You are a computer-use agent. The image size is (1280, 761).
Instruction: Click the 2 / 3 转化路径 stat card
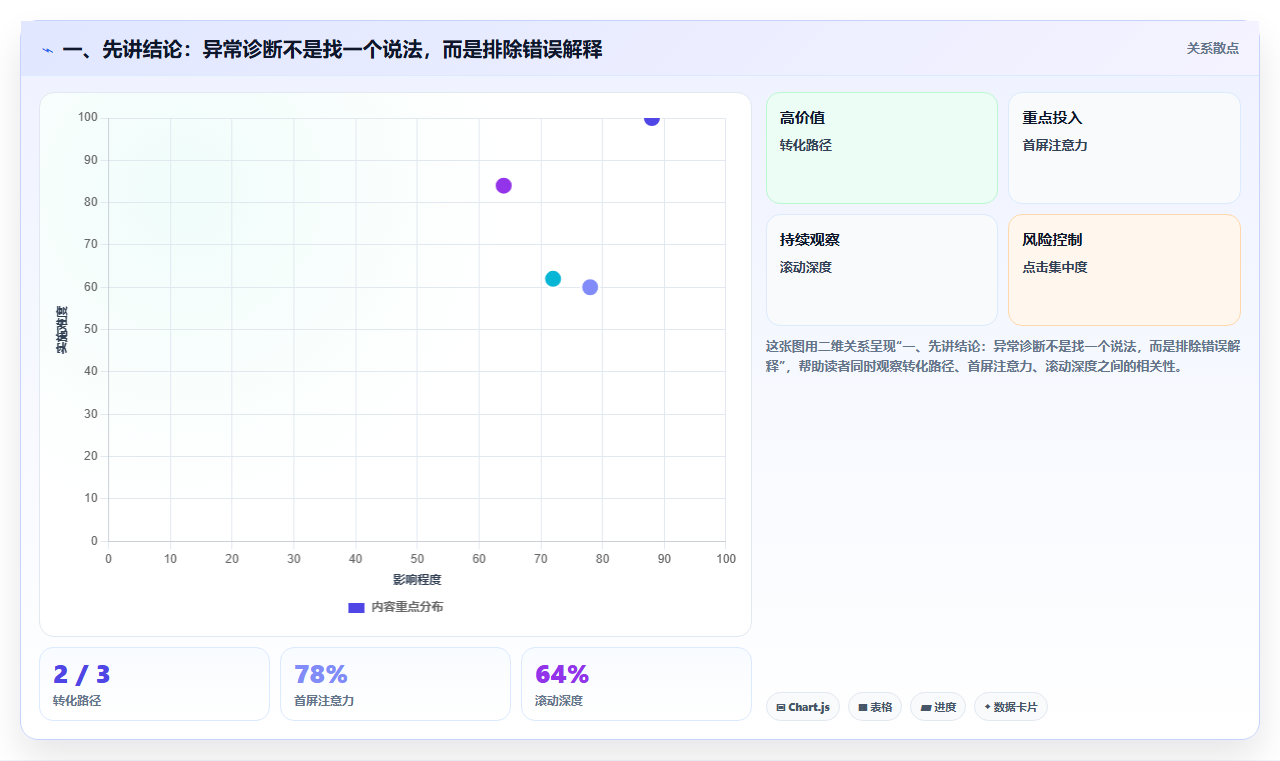tap(154, 684)
